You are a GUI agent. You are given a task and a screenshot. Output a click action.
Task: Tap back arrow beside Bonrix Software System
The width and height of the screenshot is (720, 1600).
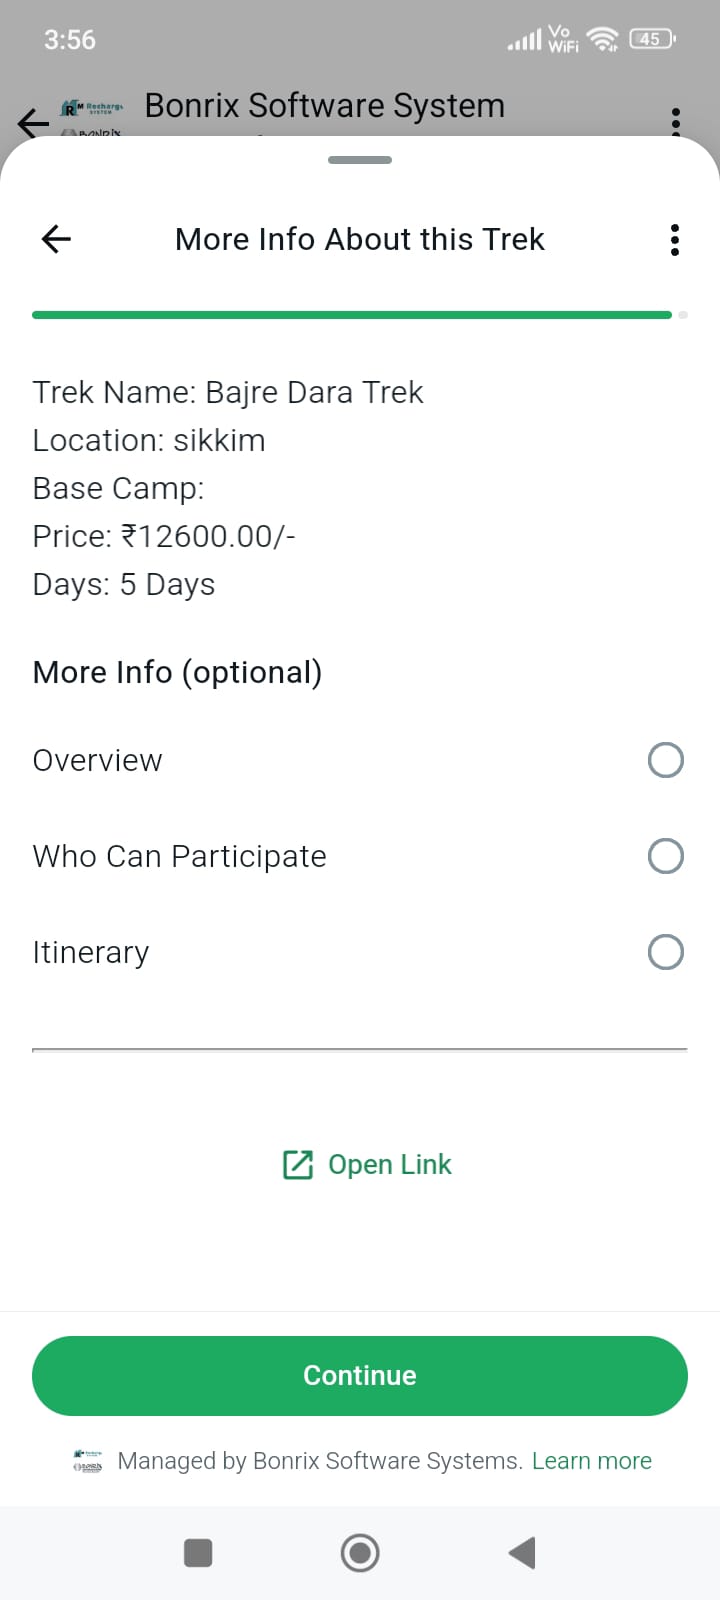(x=33, y=122)
